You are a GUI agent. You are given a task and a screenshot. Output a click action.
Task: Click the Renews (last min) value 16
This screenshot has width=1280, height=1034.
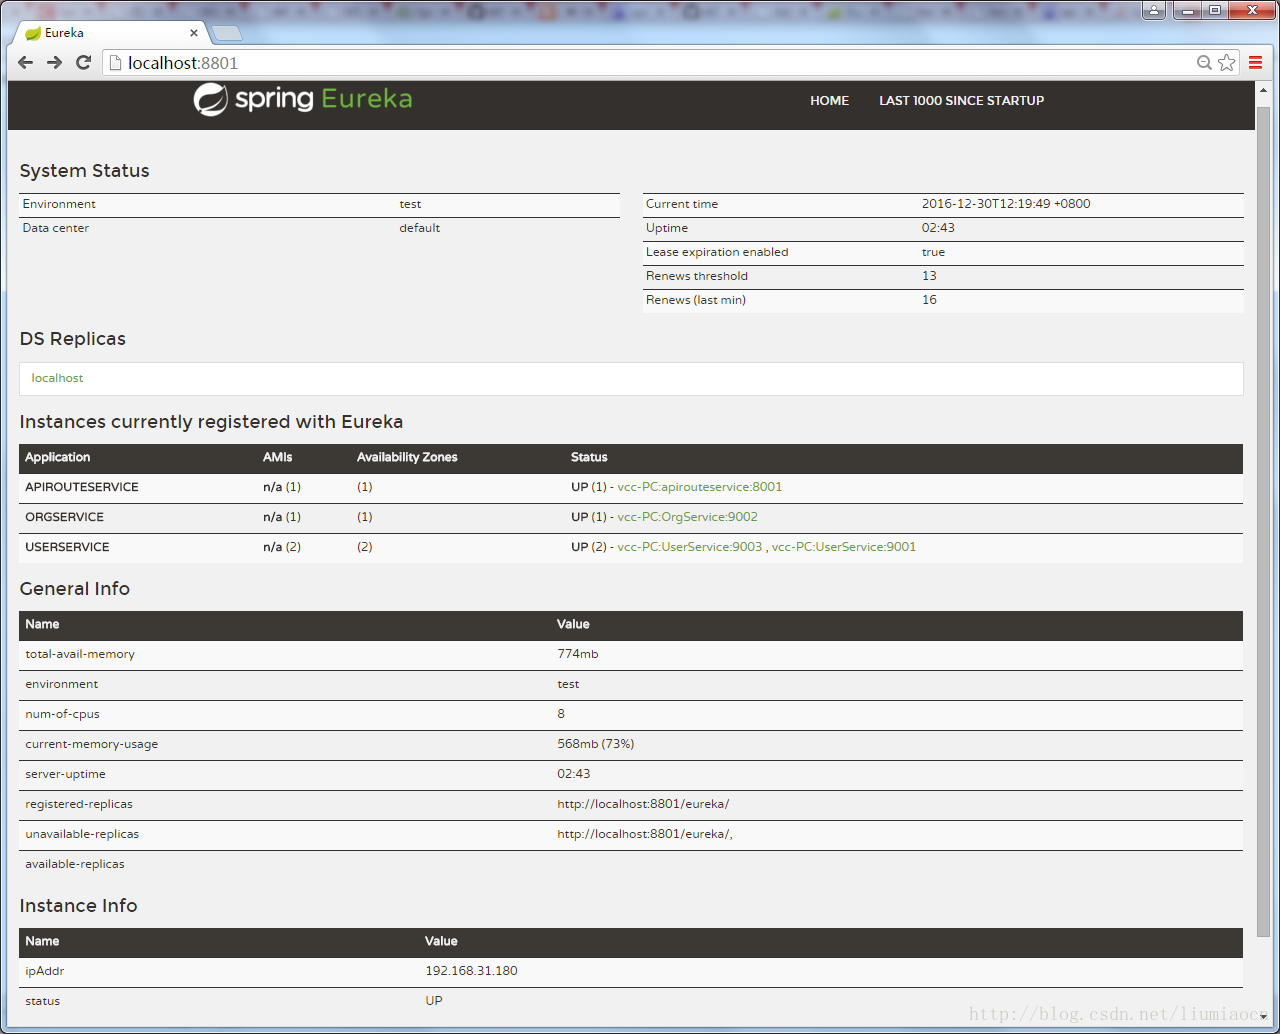point(929,300)
